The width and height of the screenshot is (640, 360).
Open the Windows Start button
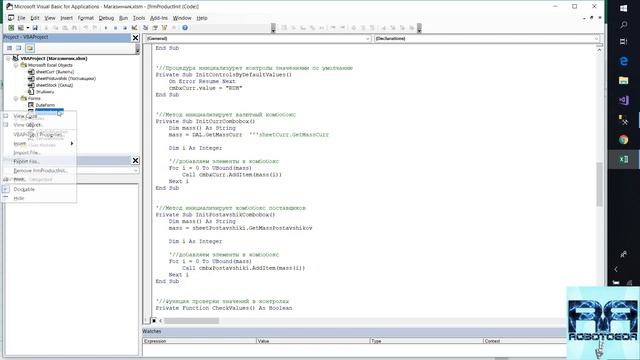pos(623,8)
